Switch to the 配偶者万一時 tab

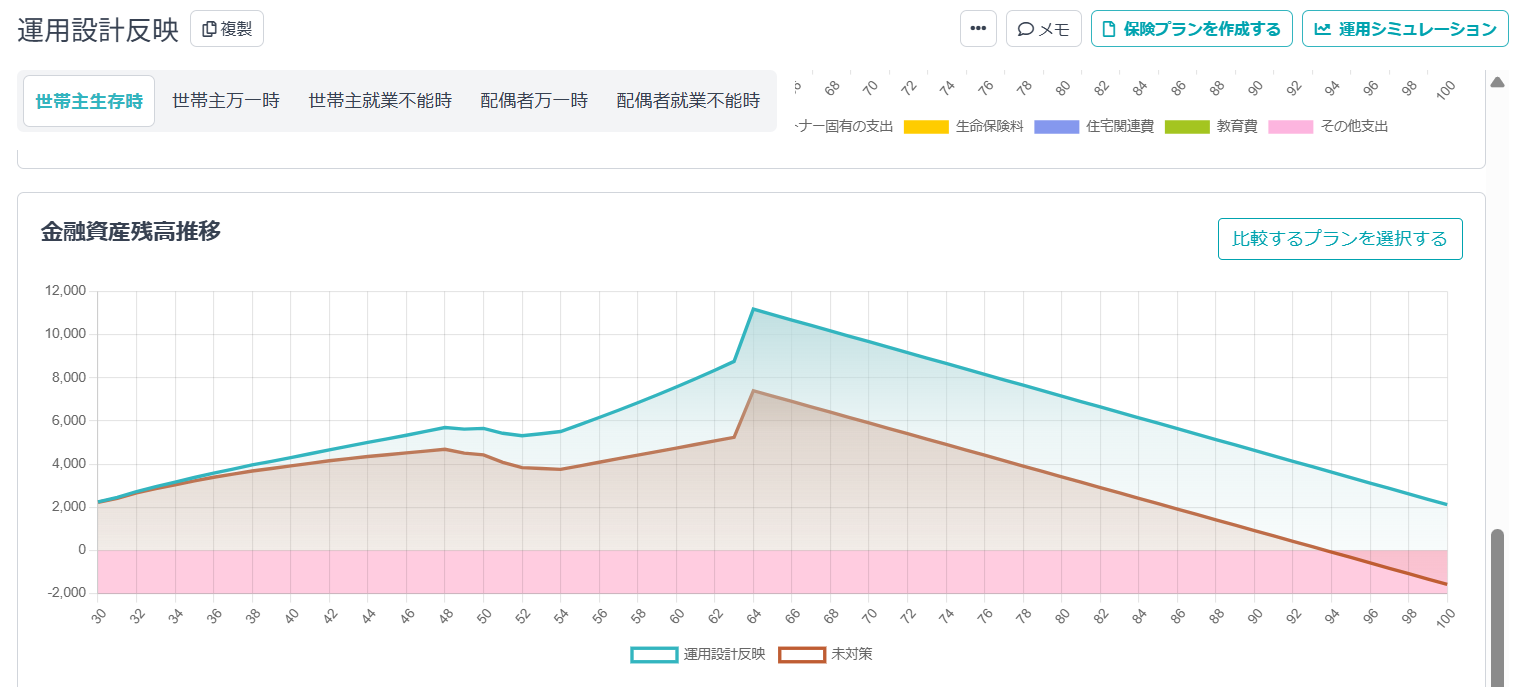(534, 101)
